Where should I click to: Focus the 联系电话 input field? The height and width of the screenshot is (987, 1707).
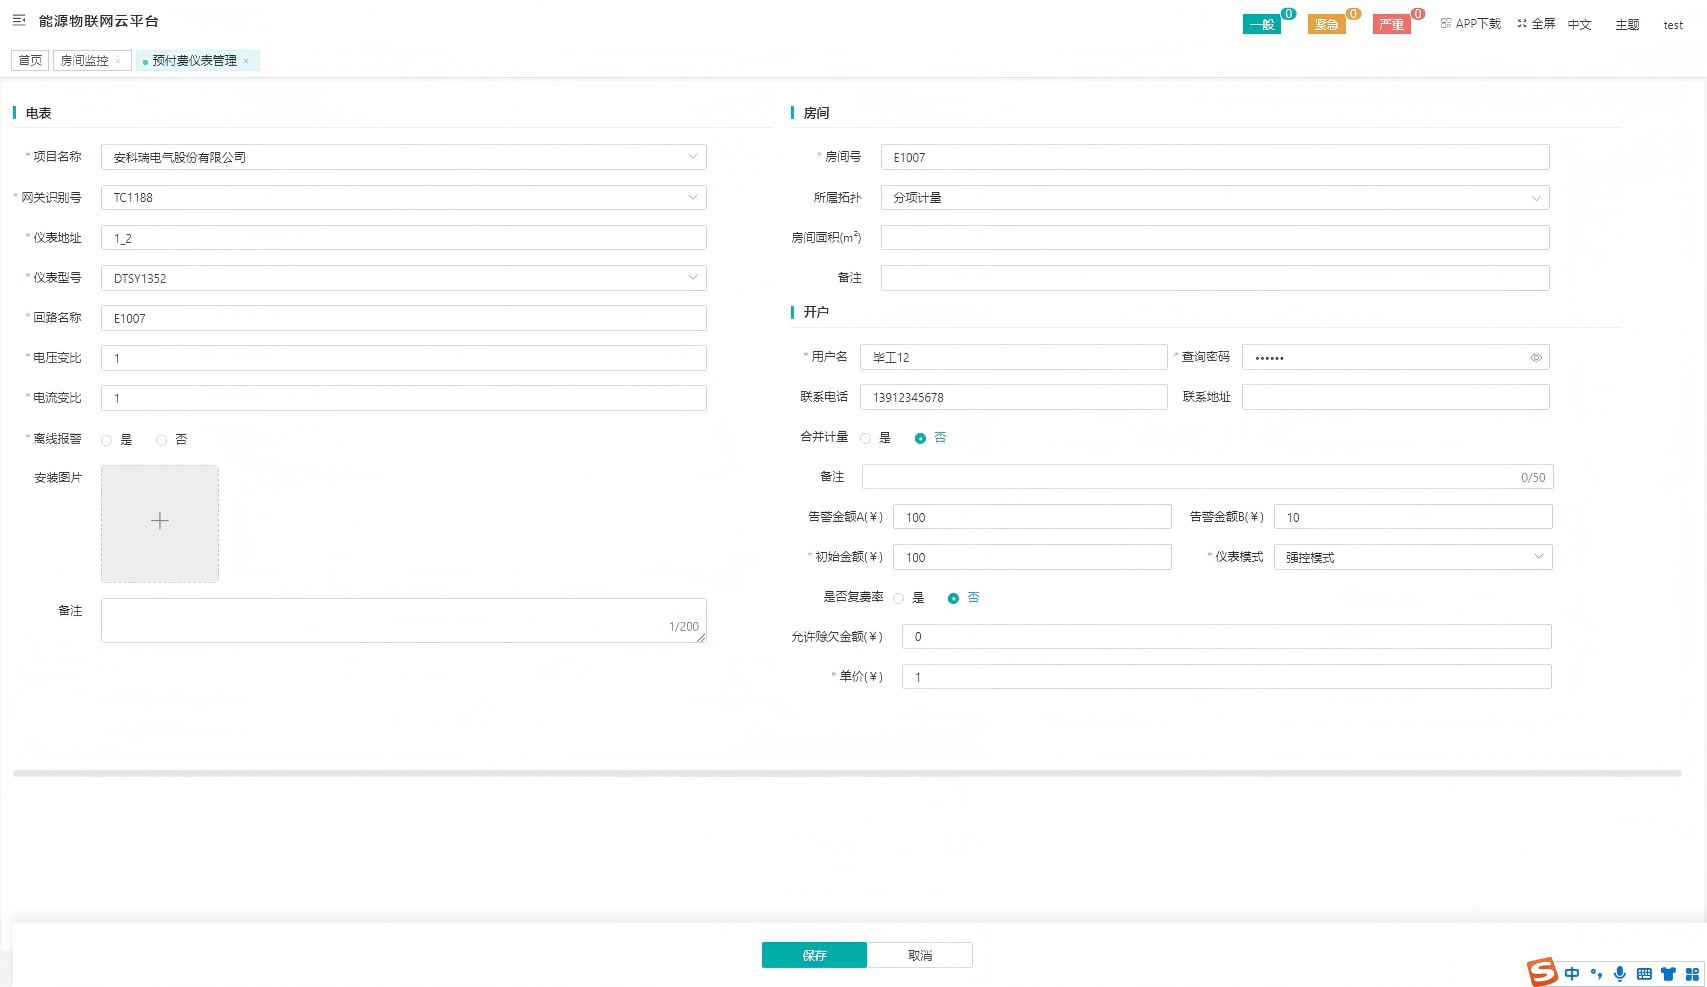tap(1014, 397)
